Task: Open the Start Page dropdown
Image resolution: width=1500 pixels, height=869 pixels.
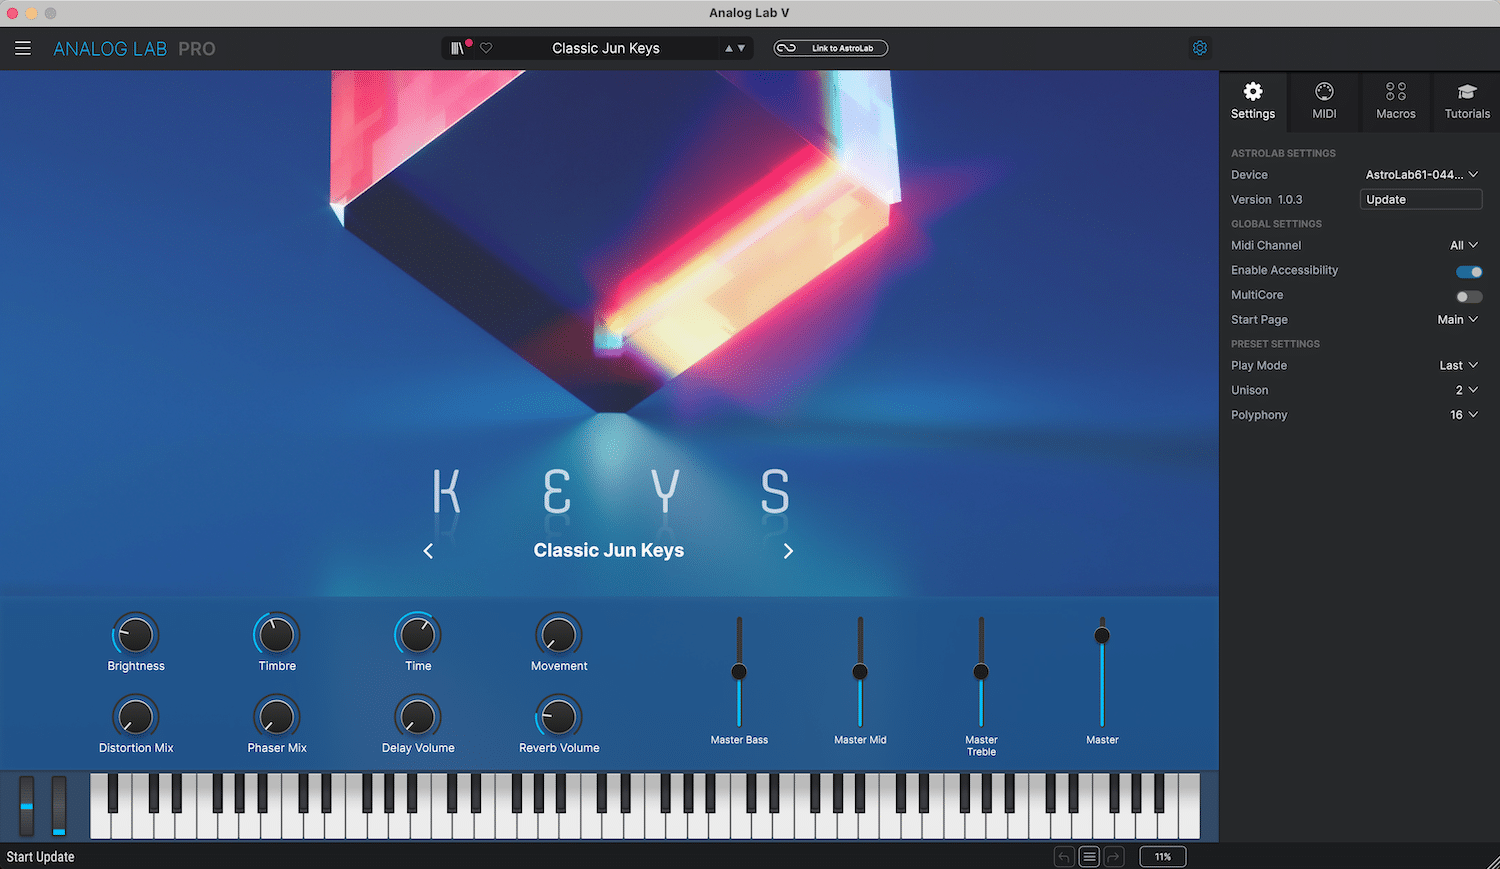Action: (x=1457, y=320)
